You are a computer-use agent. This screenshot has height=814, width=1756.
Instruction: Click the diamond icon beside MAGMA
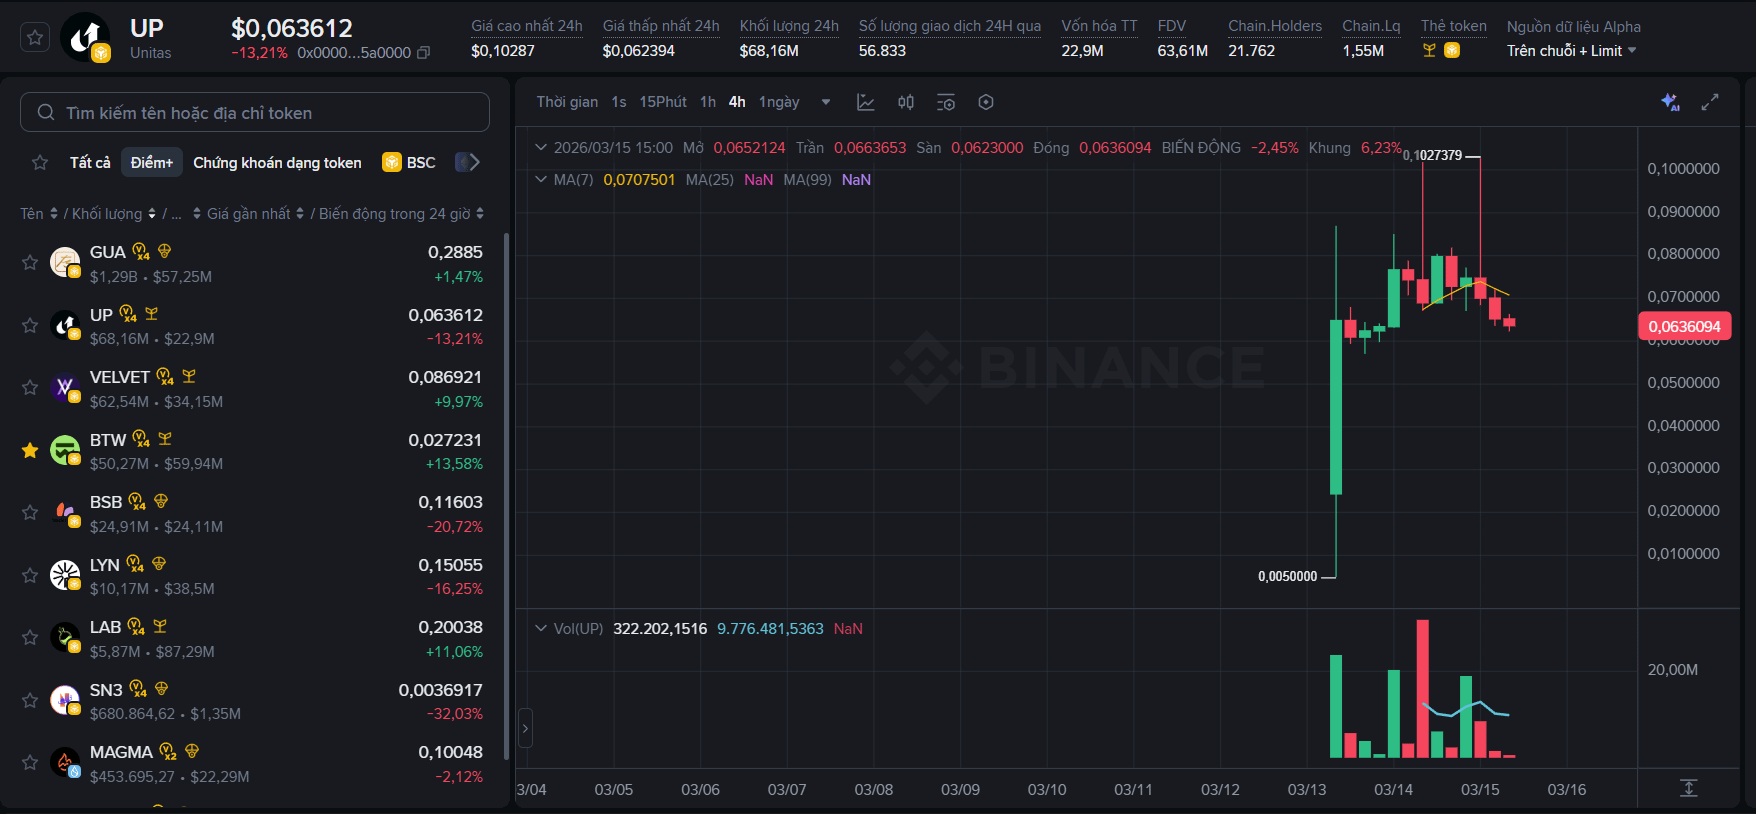click(192, 751)
